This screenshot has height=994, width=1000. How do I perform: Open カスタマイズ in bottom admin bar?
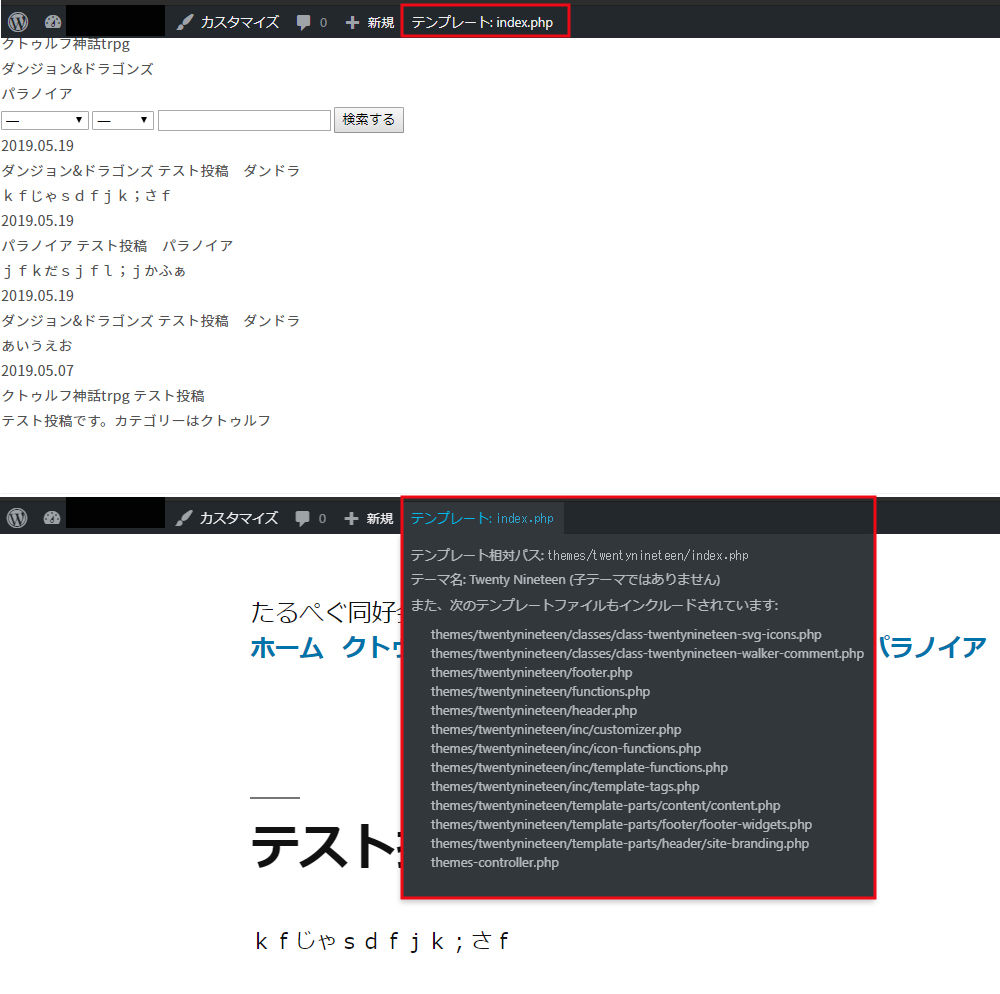click(227, 518)
